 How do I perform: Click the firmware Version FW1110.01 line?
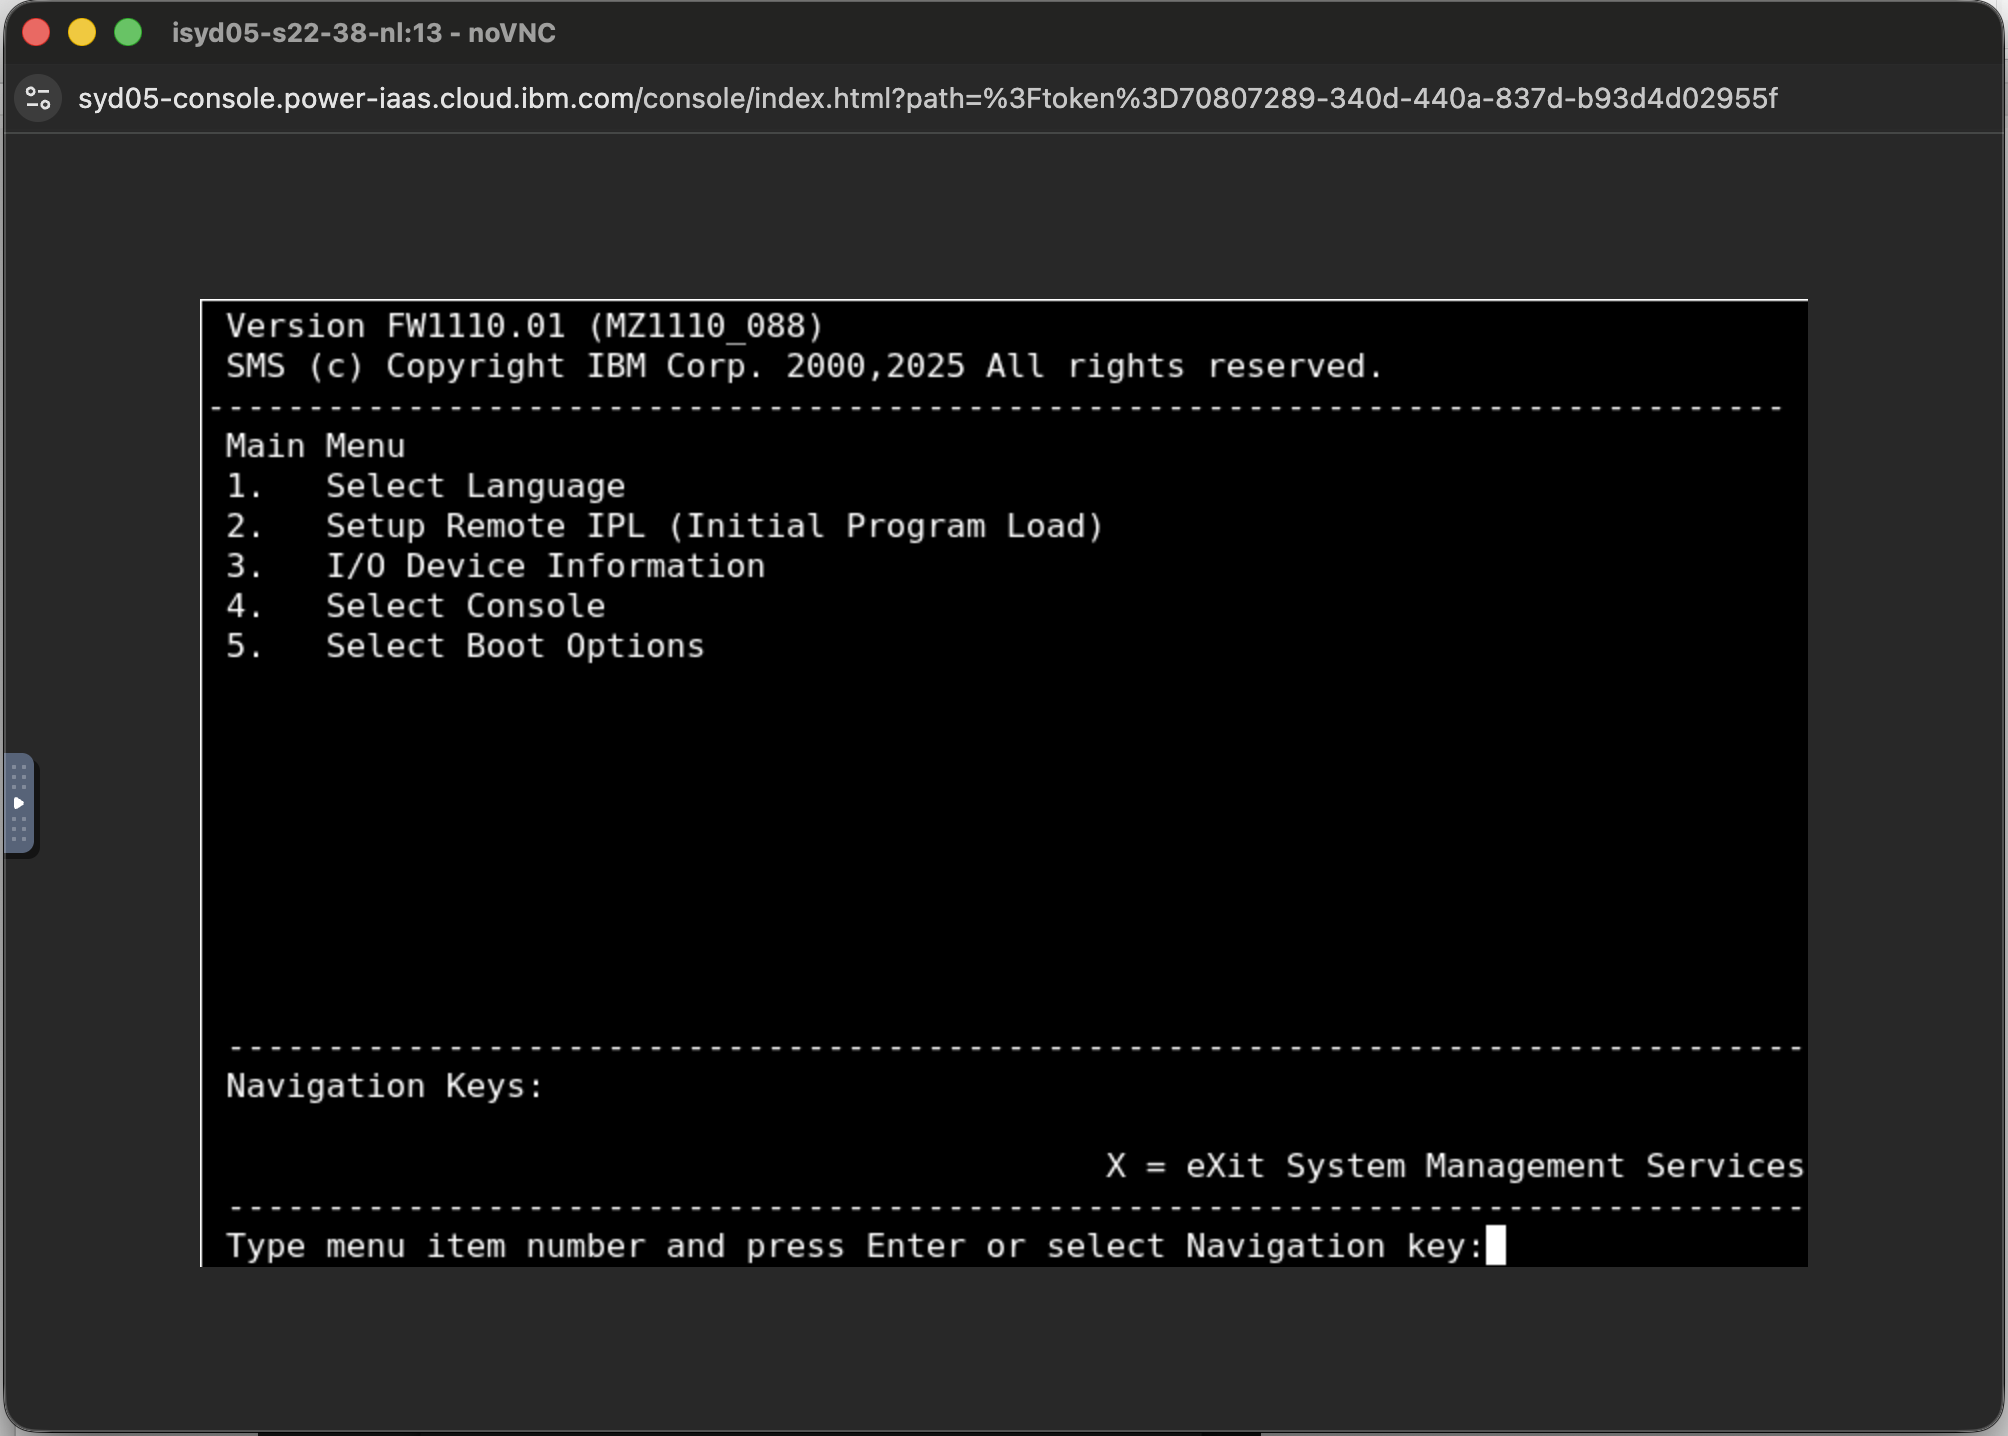(525, 326)
